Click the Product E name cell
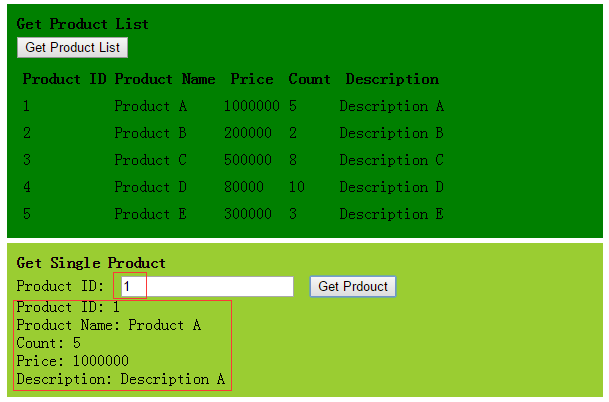 [151, 214]
